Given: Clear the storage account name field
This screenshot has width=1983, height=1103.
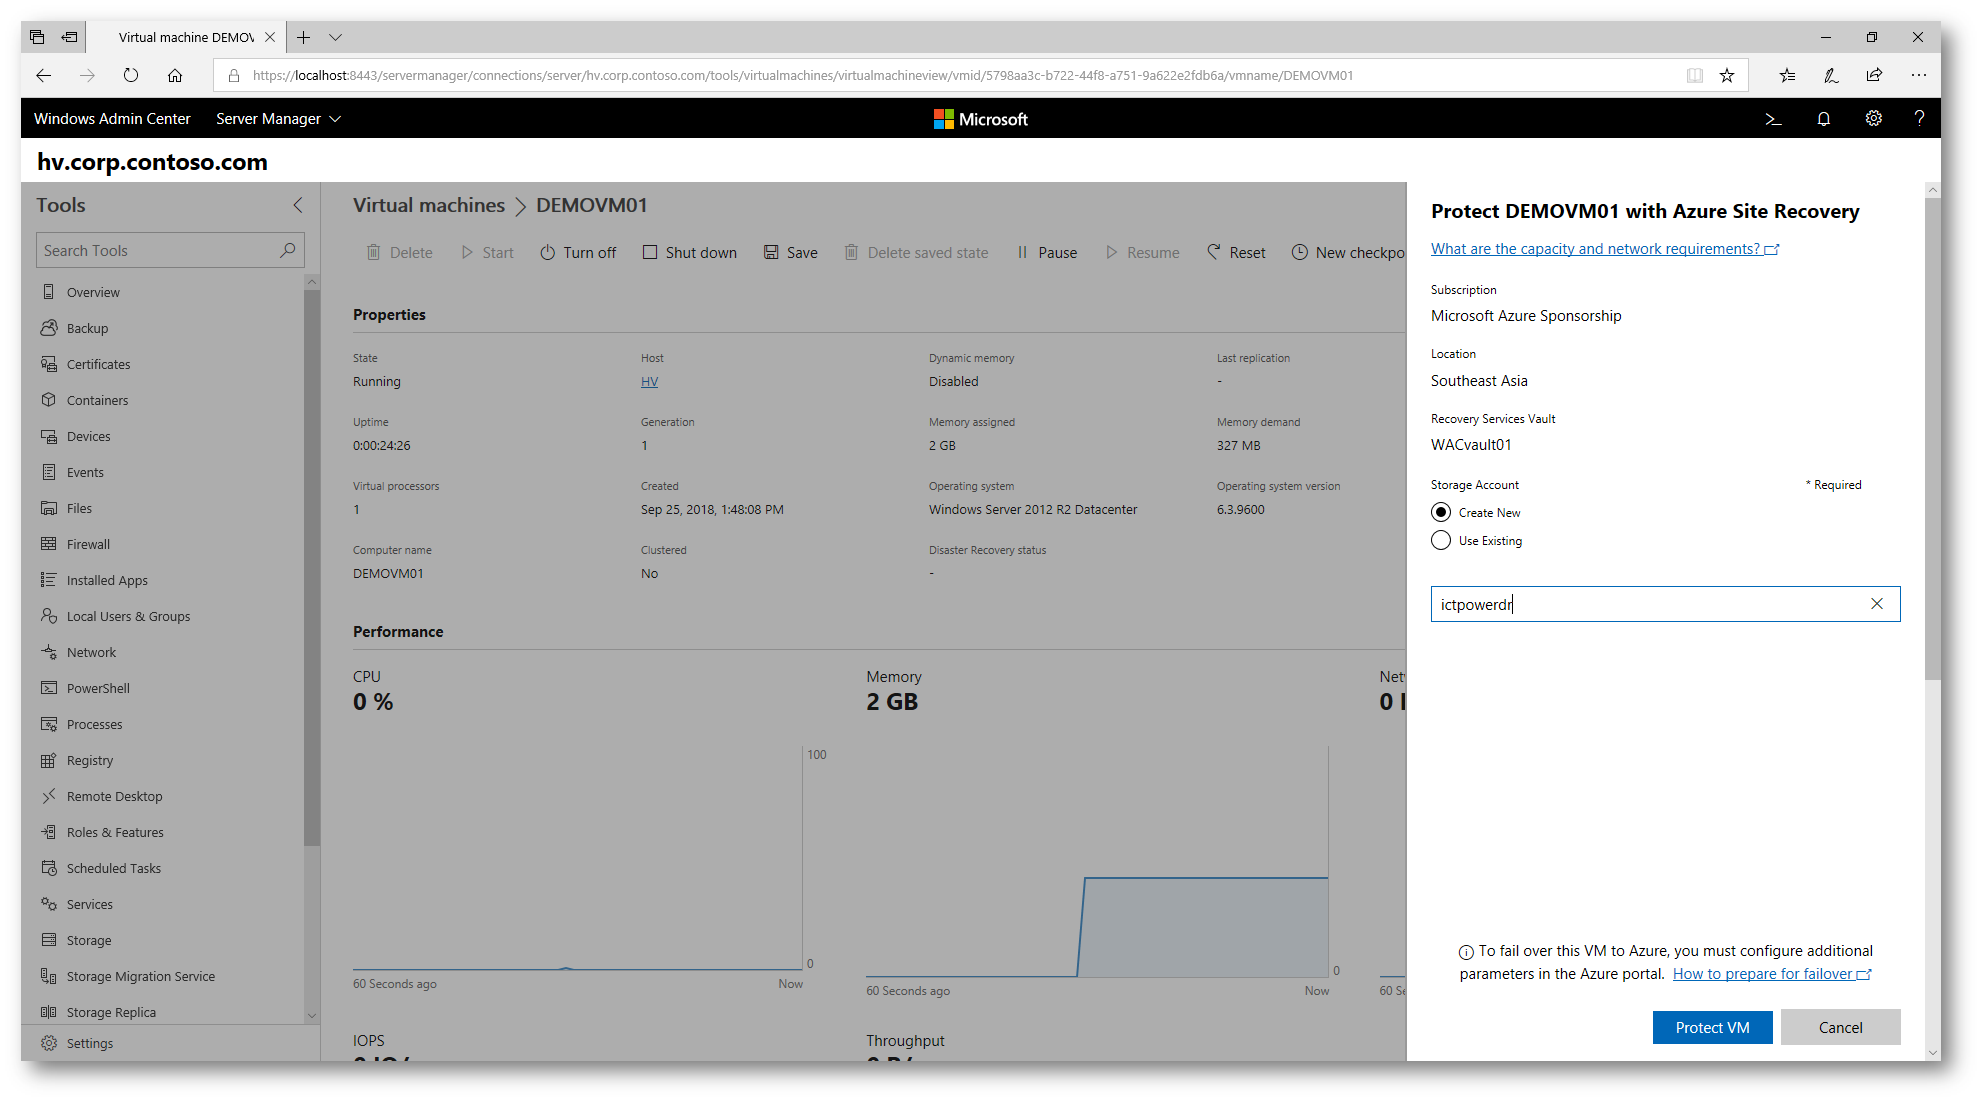Looking at the screenshot, I should click(x=1877, y=604).
